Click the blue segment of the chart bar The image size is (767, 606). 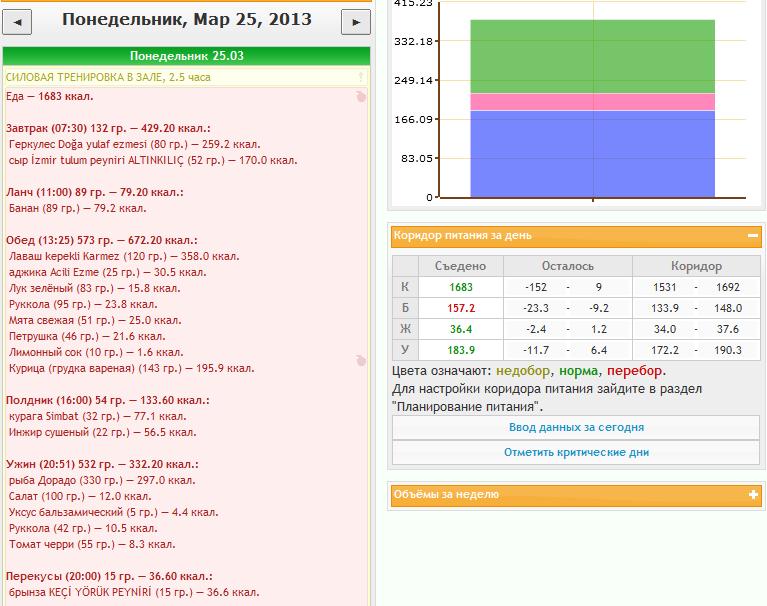pyautogui.click(x=592, y=154)
